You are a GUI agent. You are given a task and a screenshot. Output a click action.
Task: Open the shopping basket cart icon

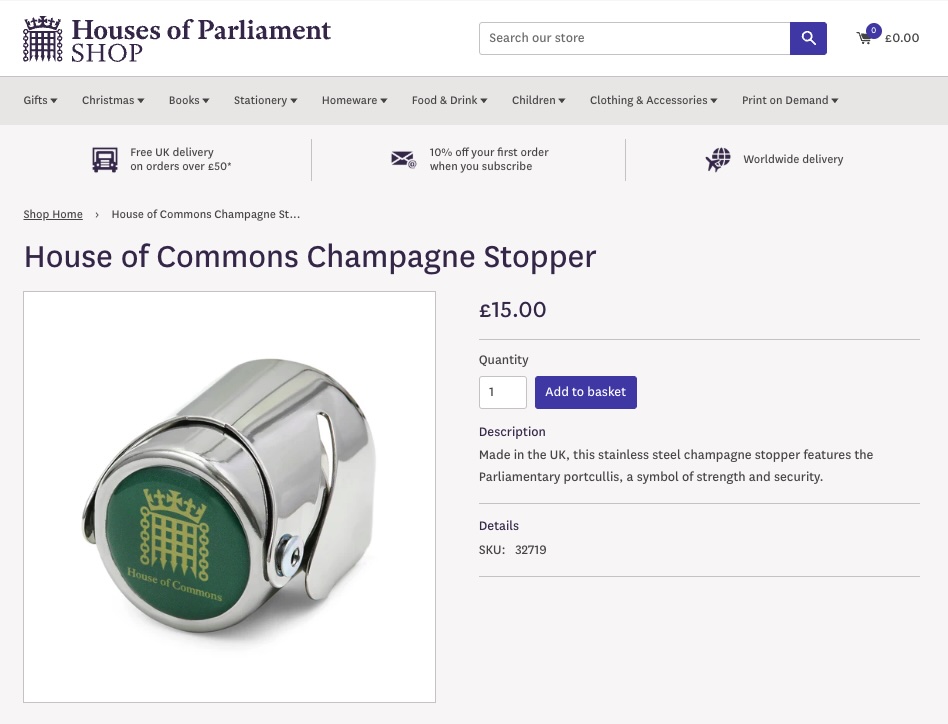(864, 38)
